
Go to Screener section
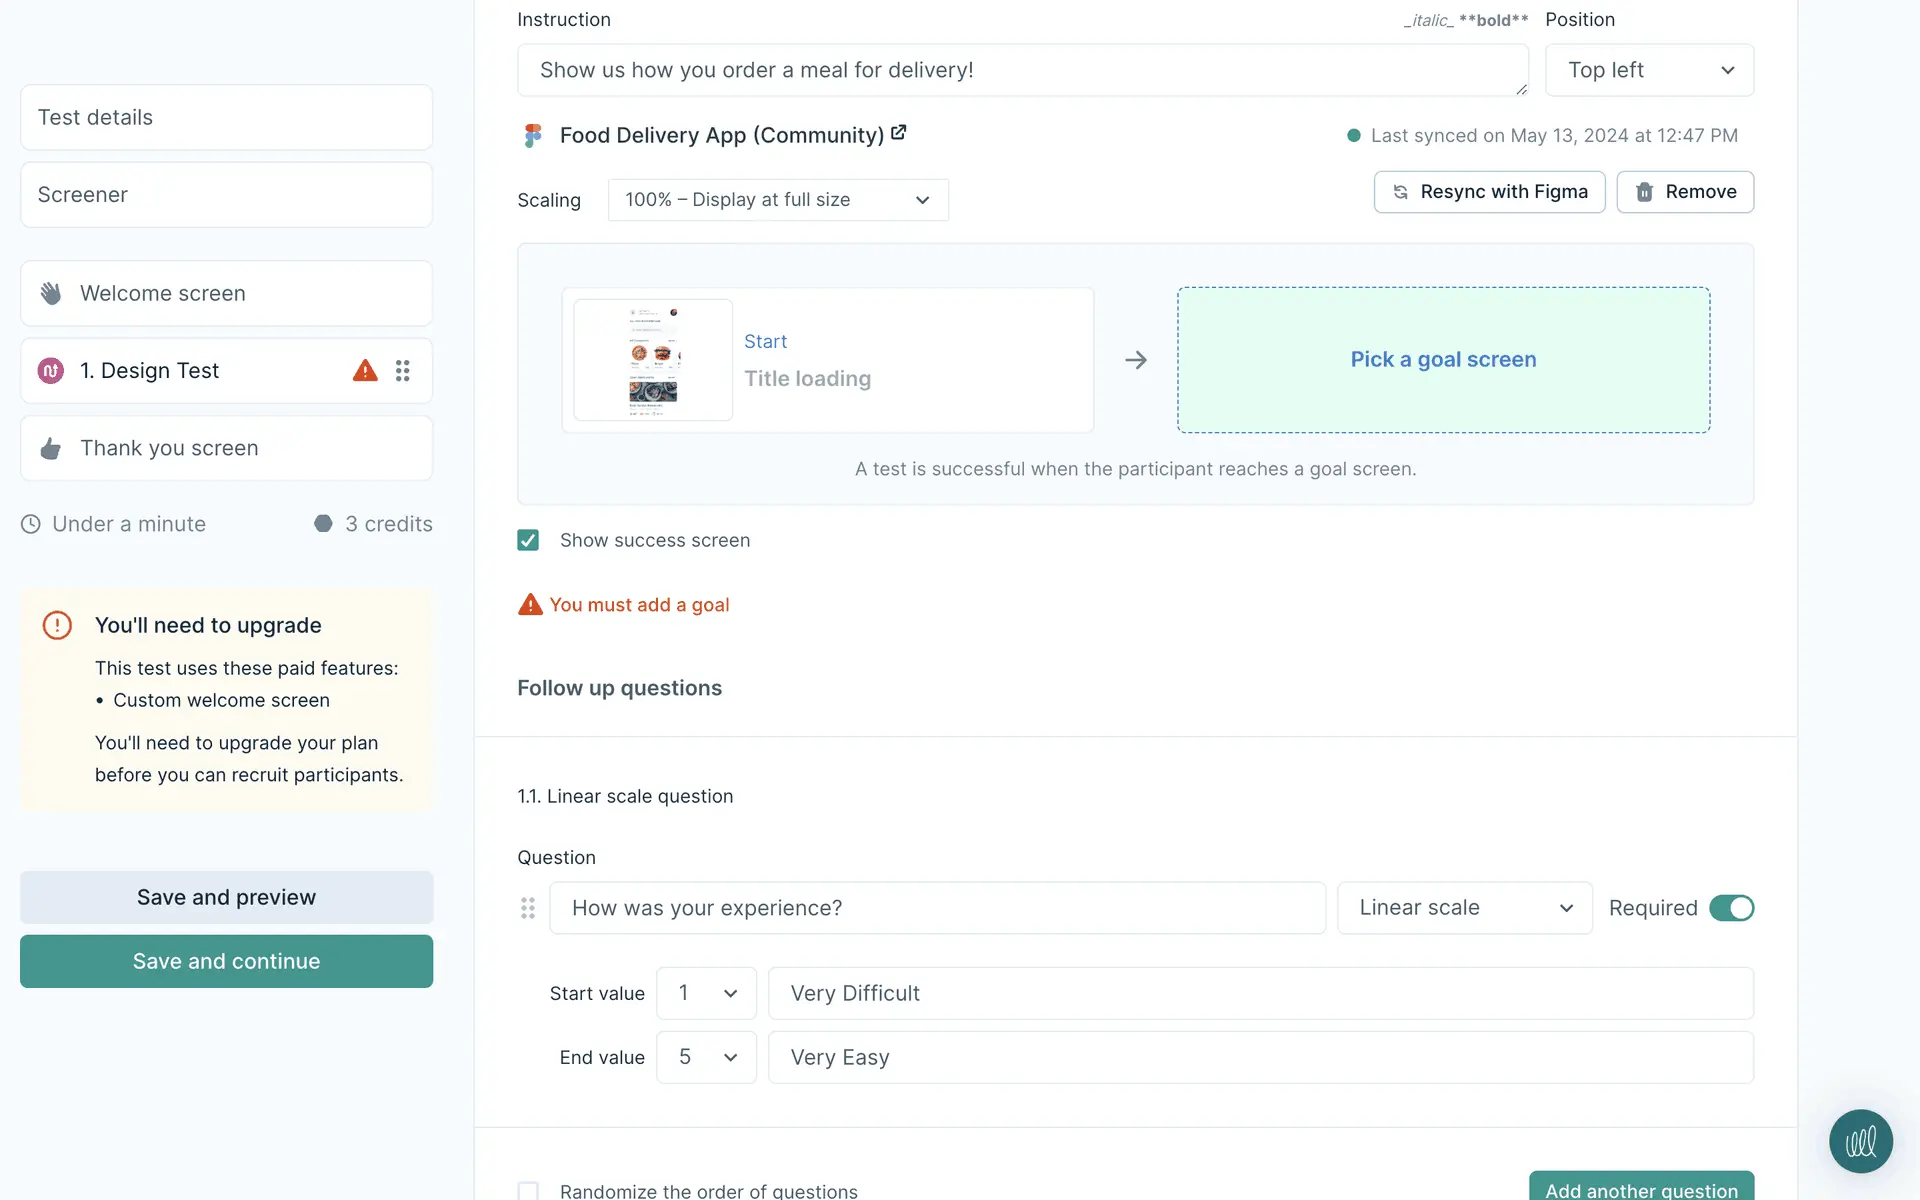[226, 195]
